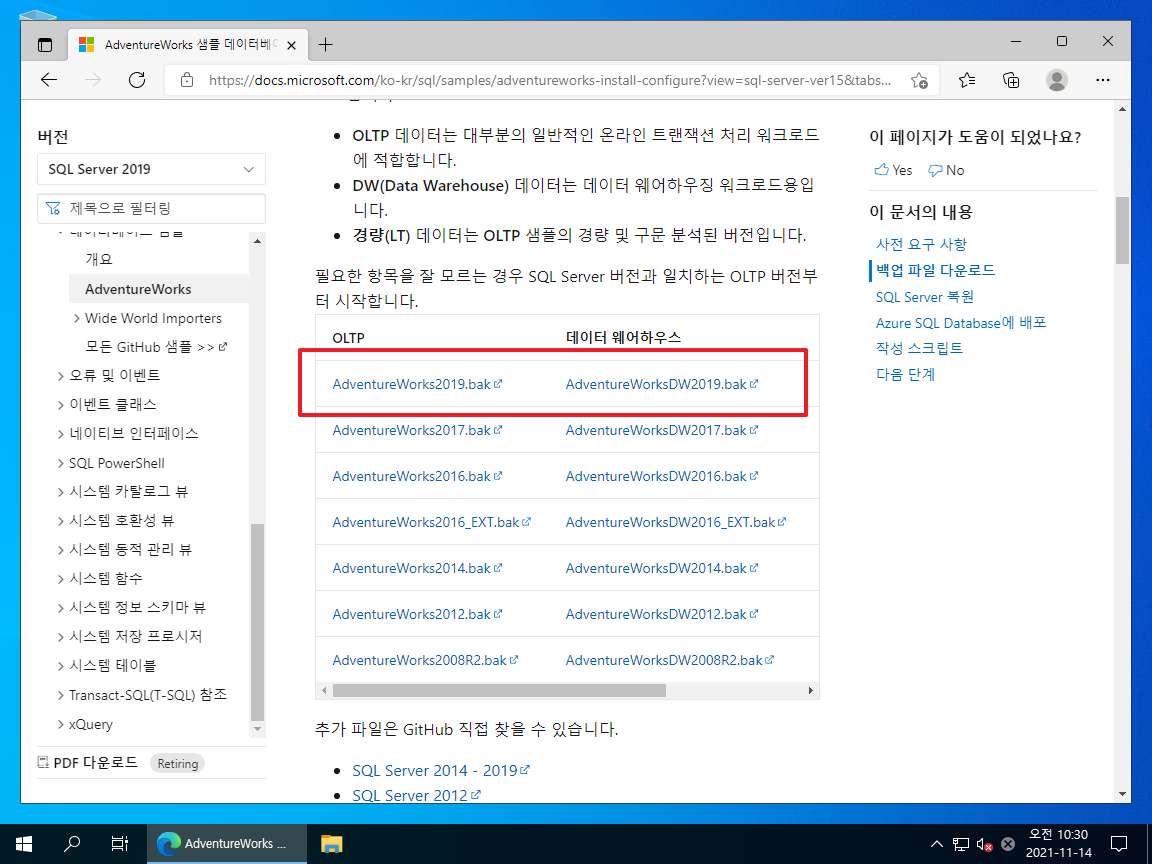
Task: Expand 이벤트 클래스 node
Action: tap(61, 405)
